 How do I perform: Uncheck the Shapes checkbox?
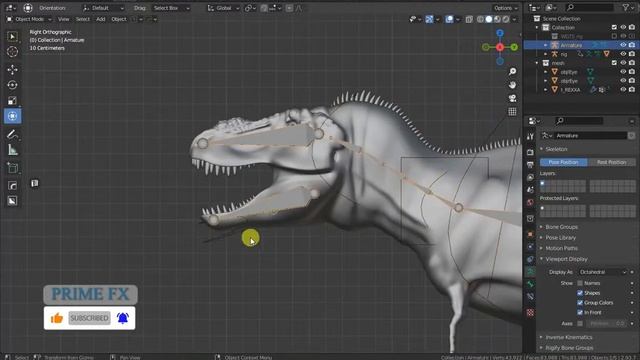tap(580, 293)
